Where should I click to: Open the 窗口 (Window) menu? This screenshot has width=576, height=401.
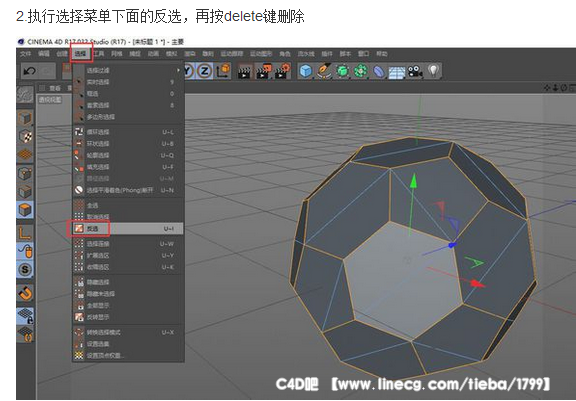tap(363, 54)
